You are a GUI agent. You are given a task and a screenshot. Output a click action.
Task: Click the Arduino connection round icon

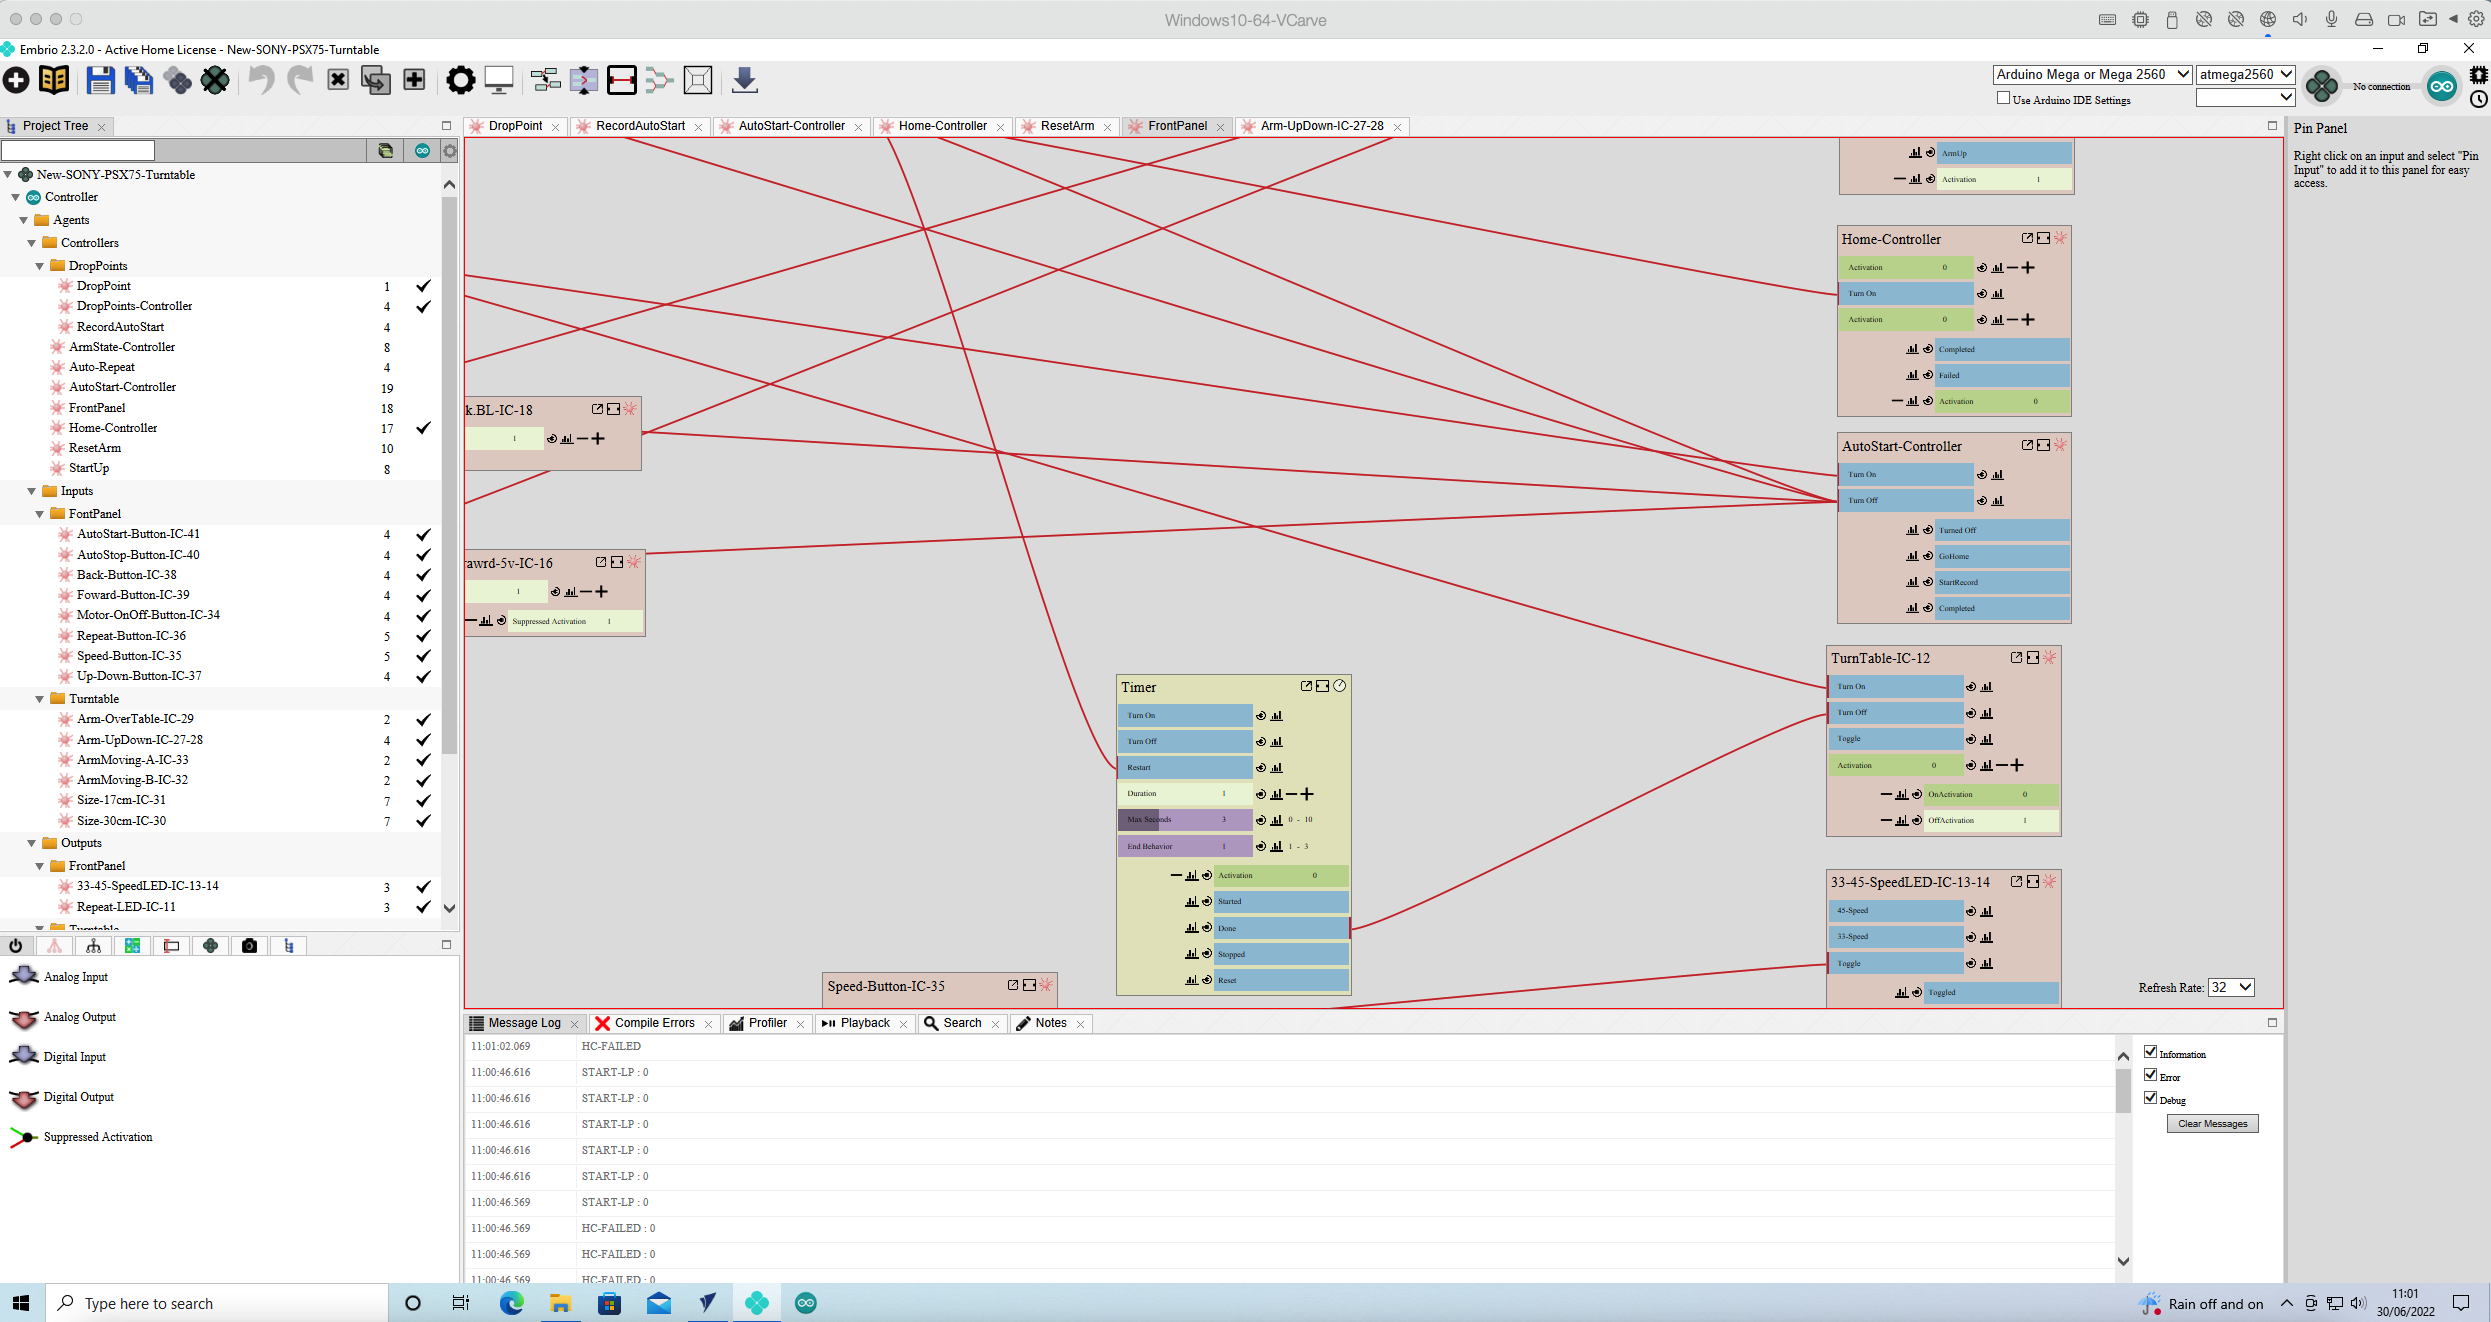point(2441,86)
